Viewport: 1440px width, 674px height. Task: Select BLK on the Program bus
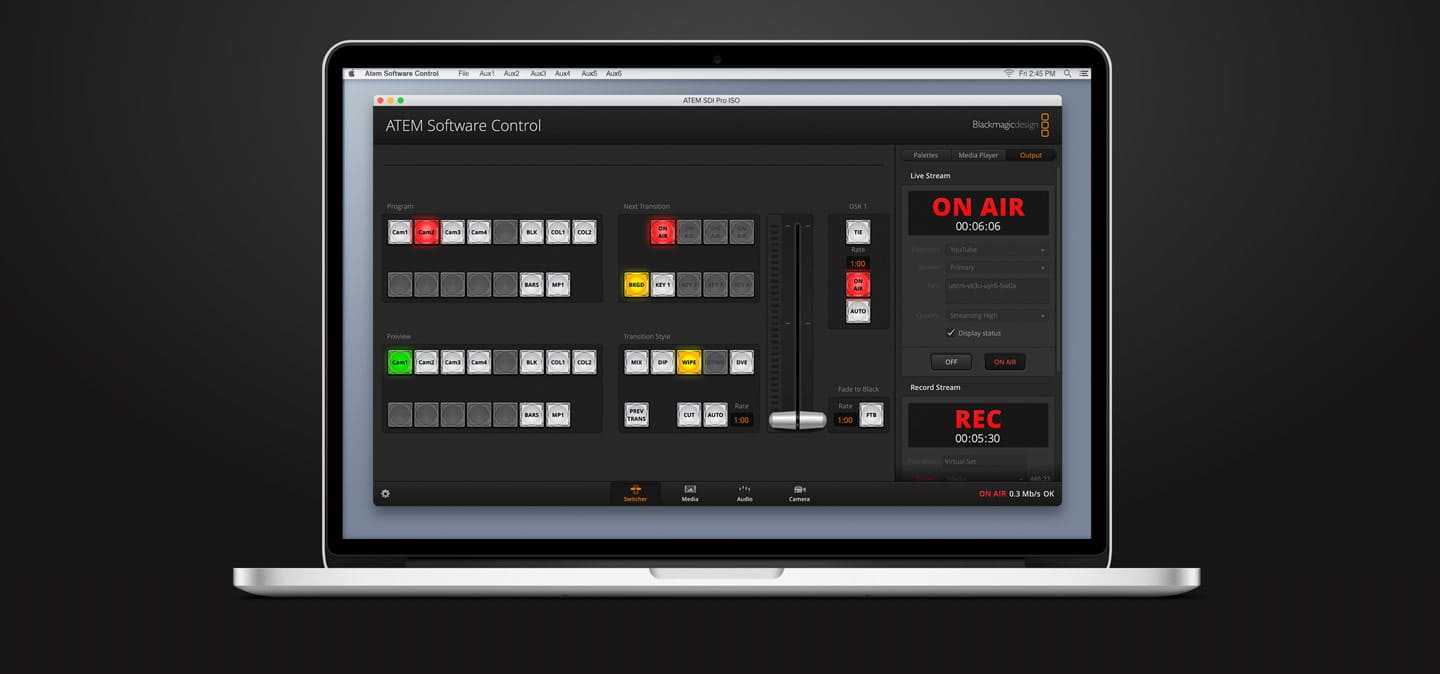(x=532, y=232)
